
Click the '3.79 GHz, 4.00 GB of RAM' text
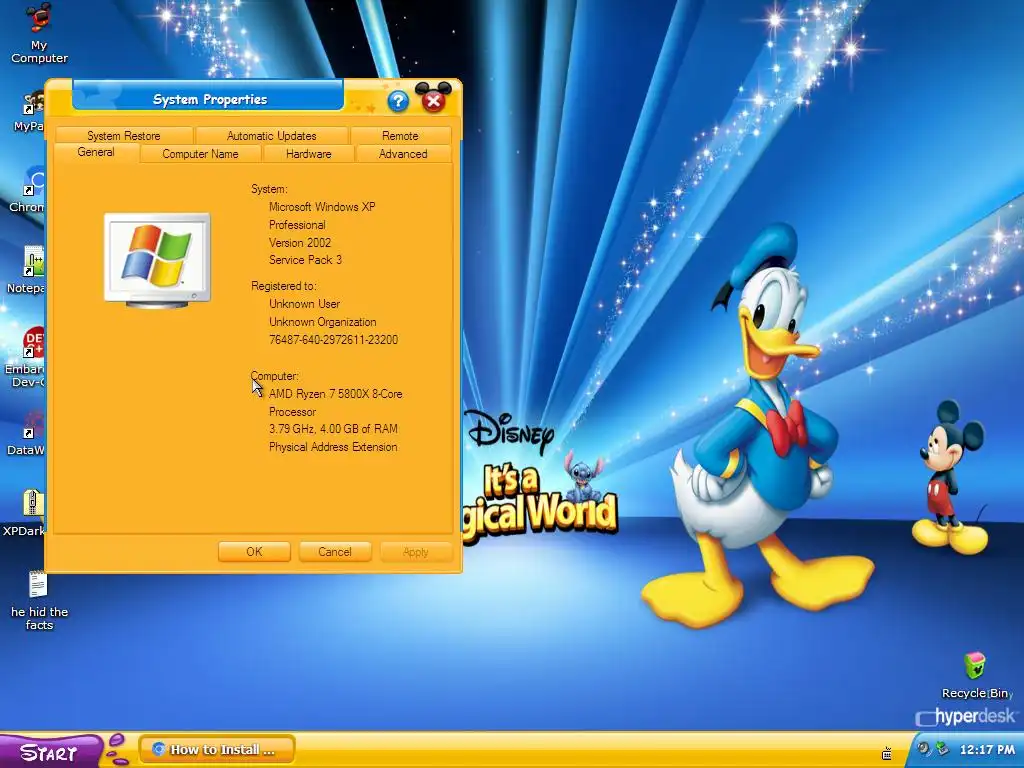(x=333, y=428)
